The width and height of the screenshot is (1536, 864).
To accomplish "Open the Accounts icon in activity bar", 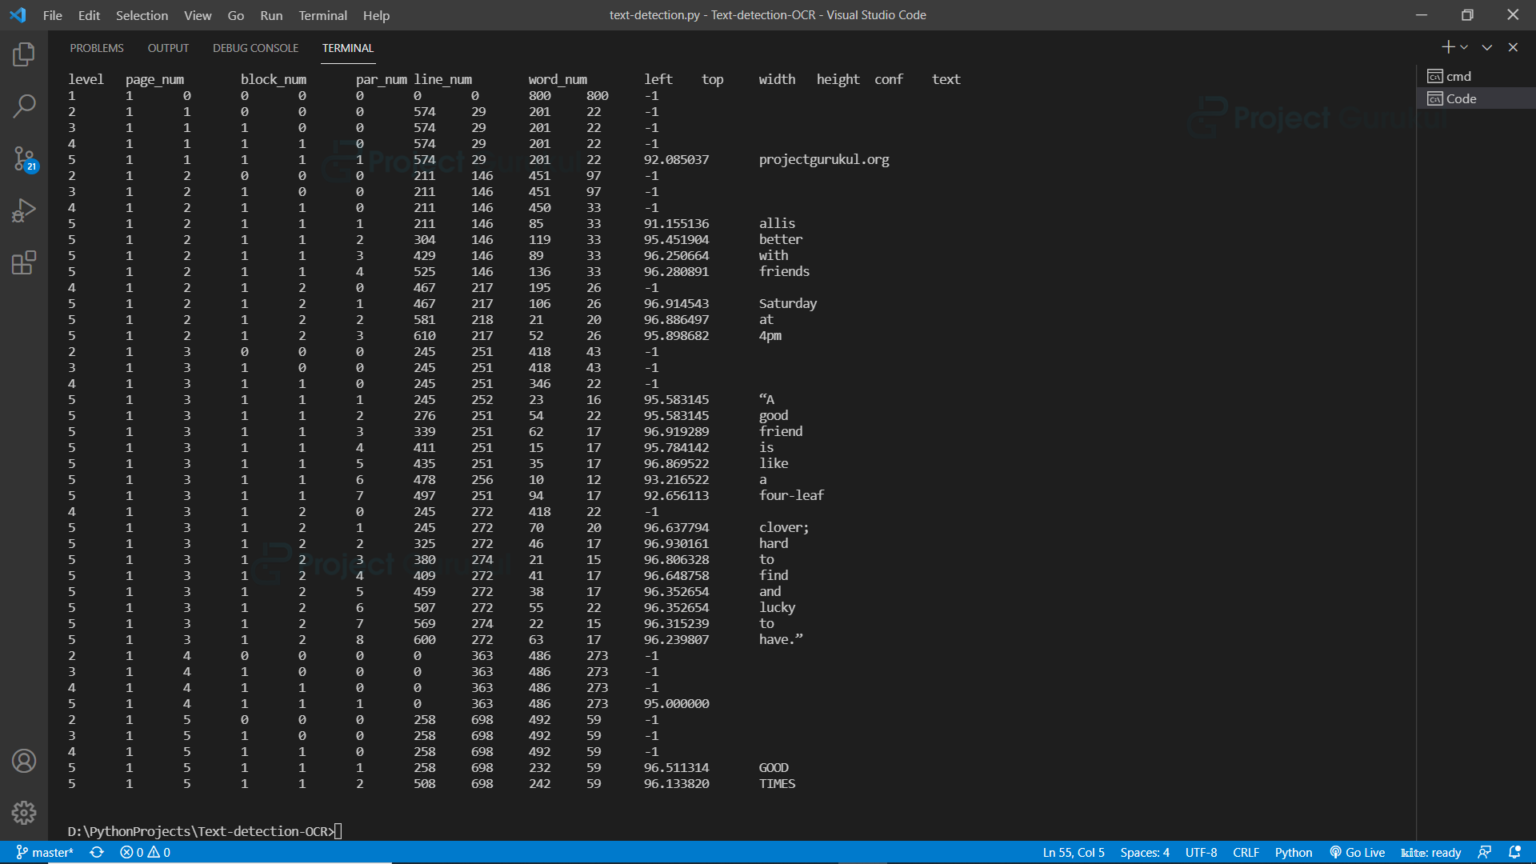I will point(24,761).
